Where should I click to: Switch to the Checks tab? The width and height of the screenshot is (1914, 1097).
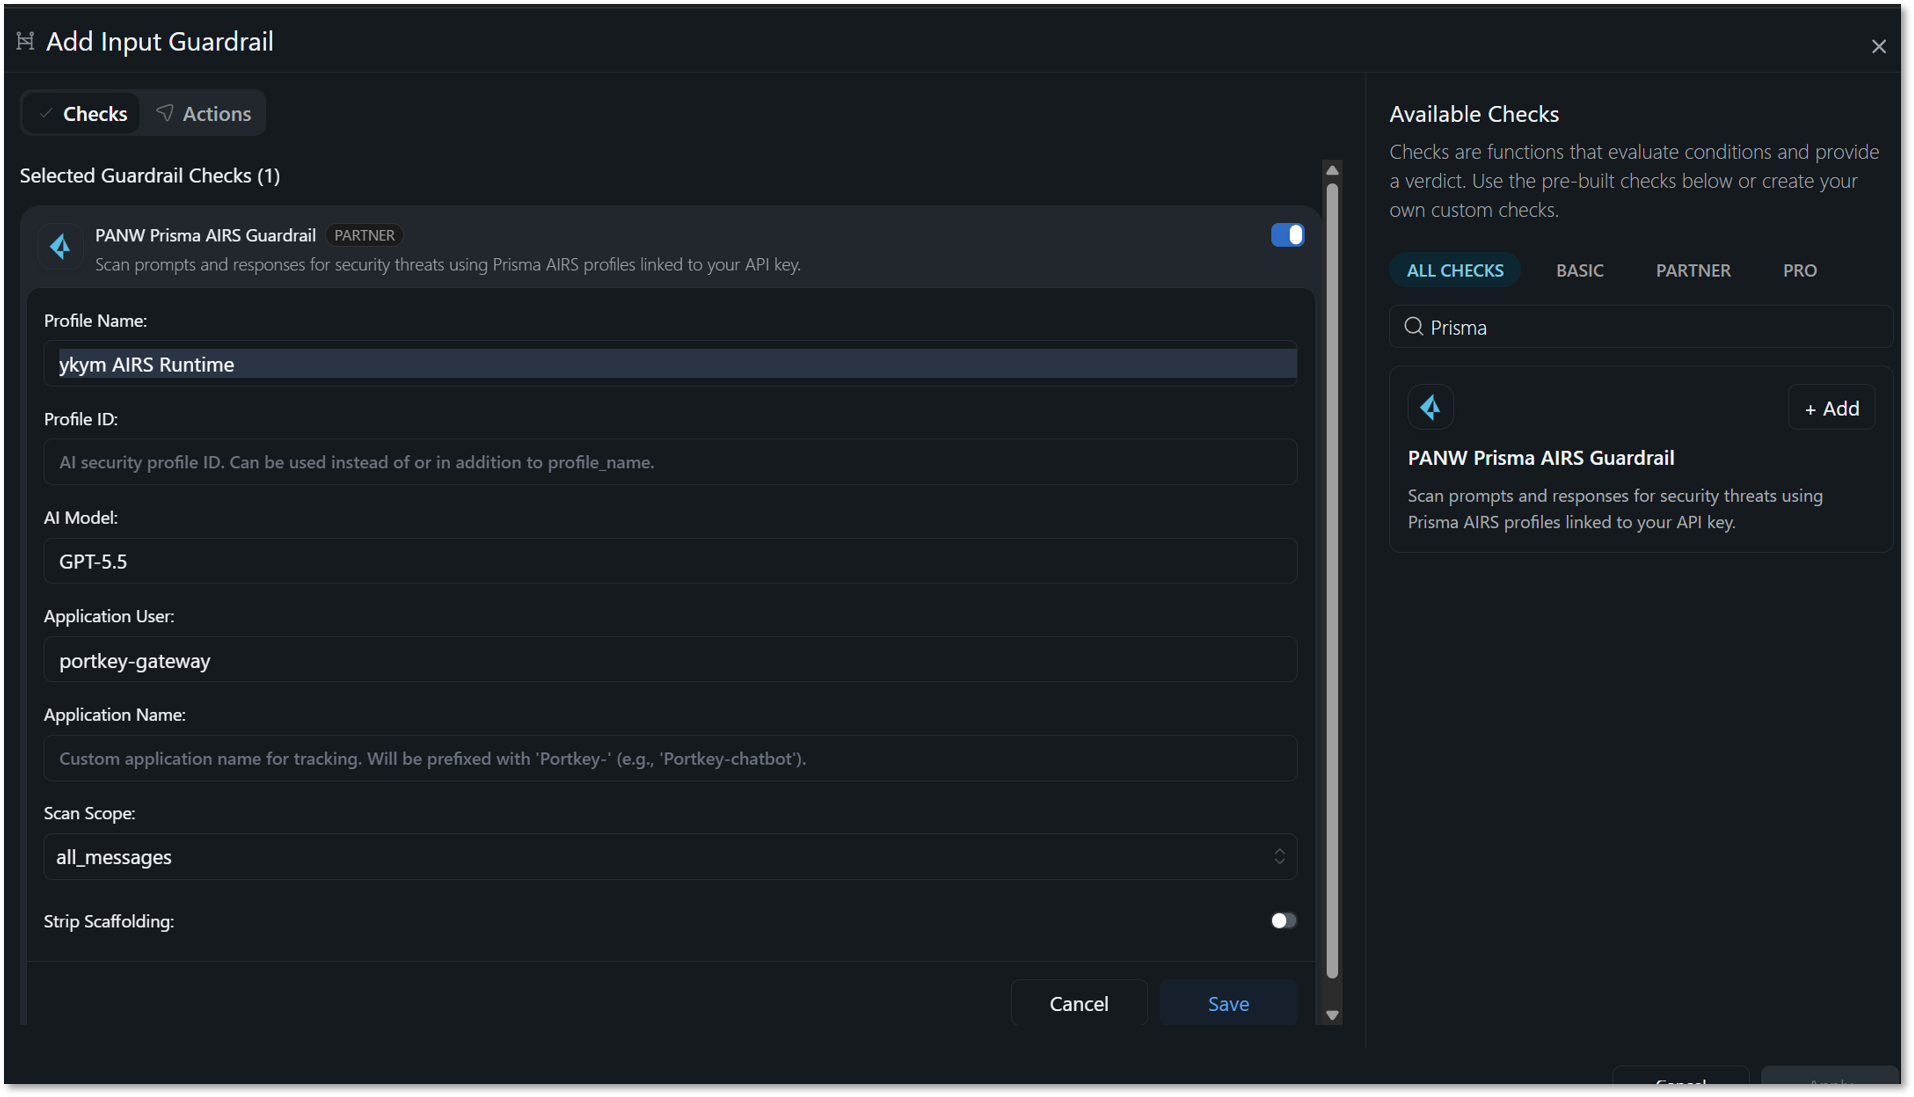[83, 114]
